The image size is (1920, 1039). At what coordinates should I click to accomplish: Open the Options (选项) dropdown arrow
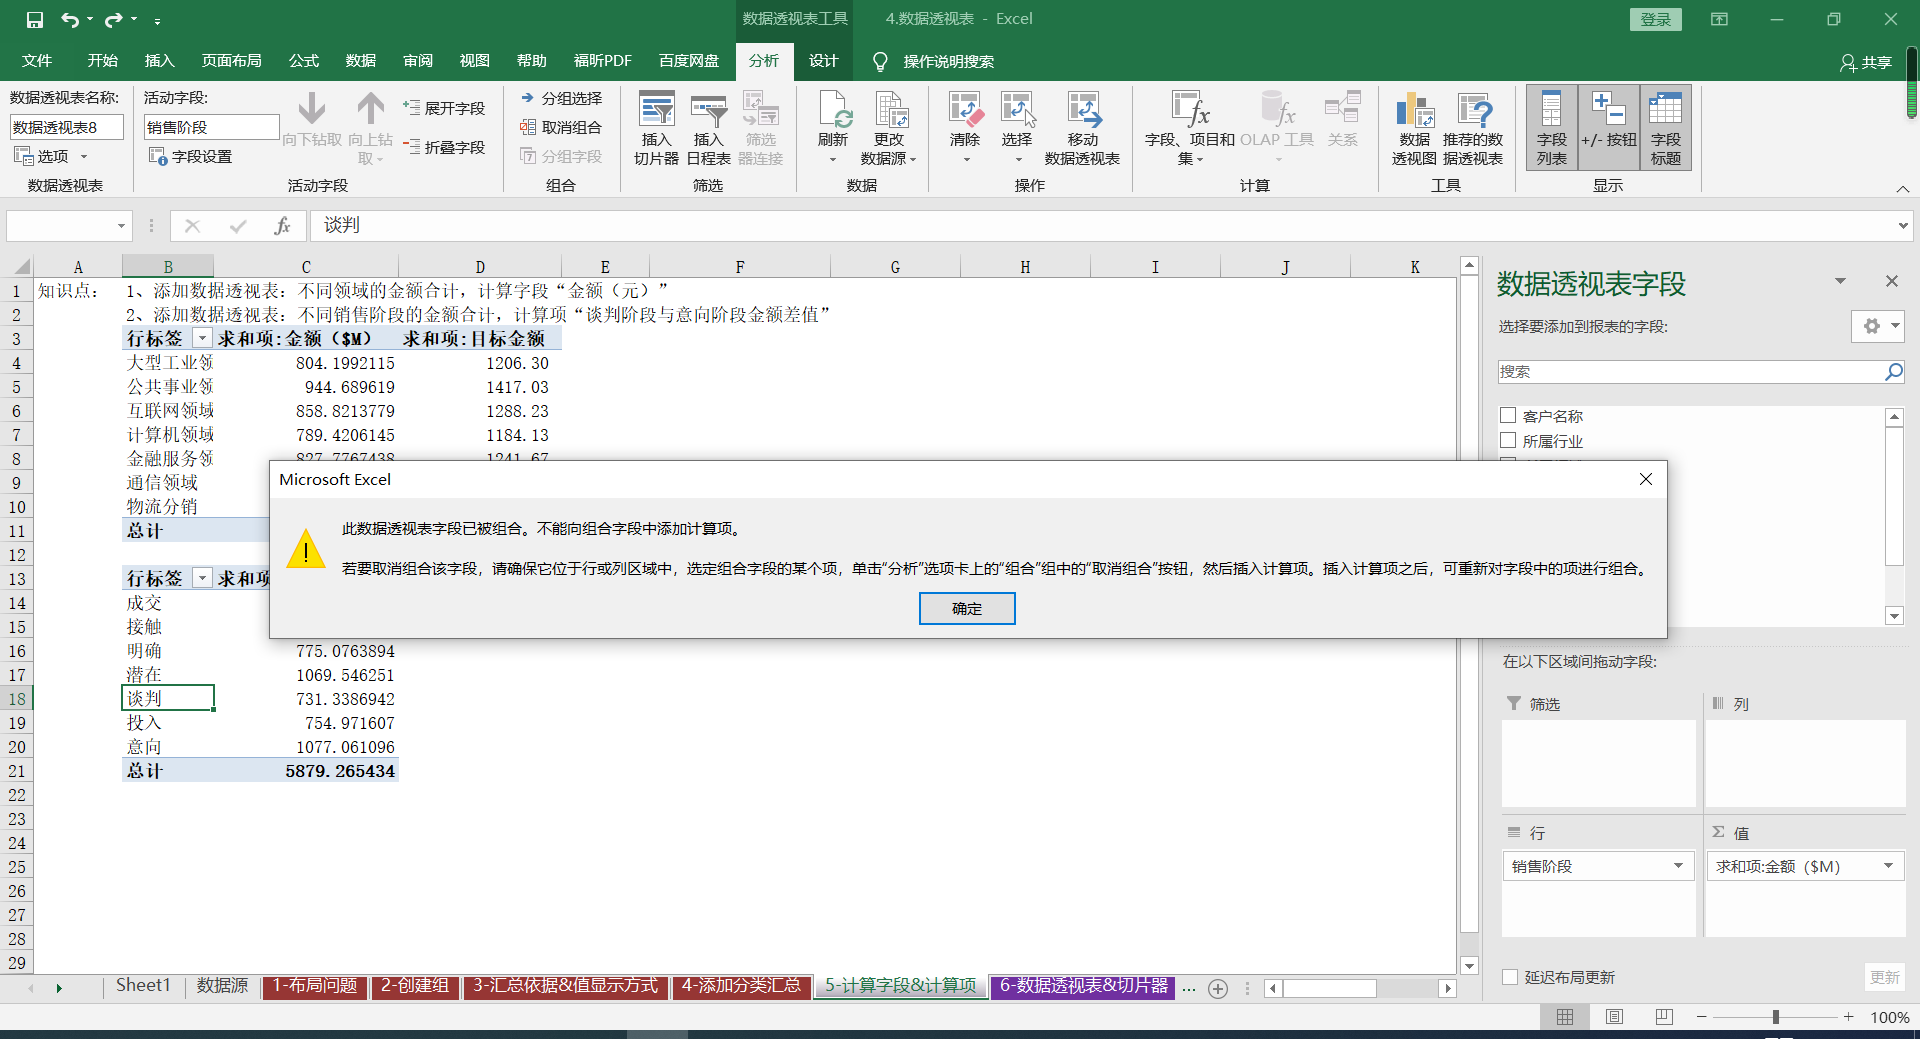coord(84,157)
